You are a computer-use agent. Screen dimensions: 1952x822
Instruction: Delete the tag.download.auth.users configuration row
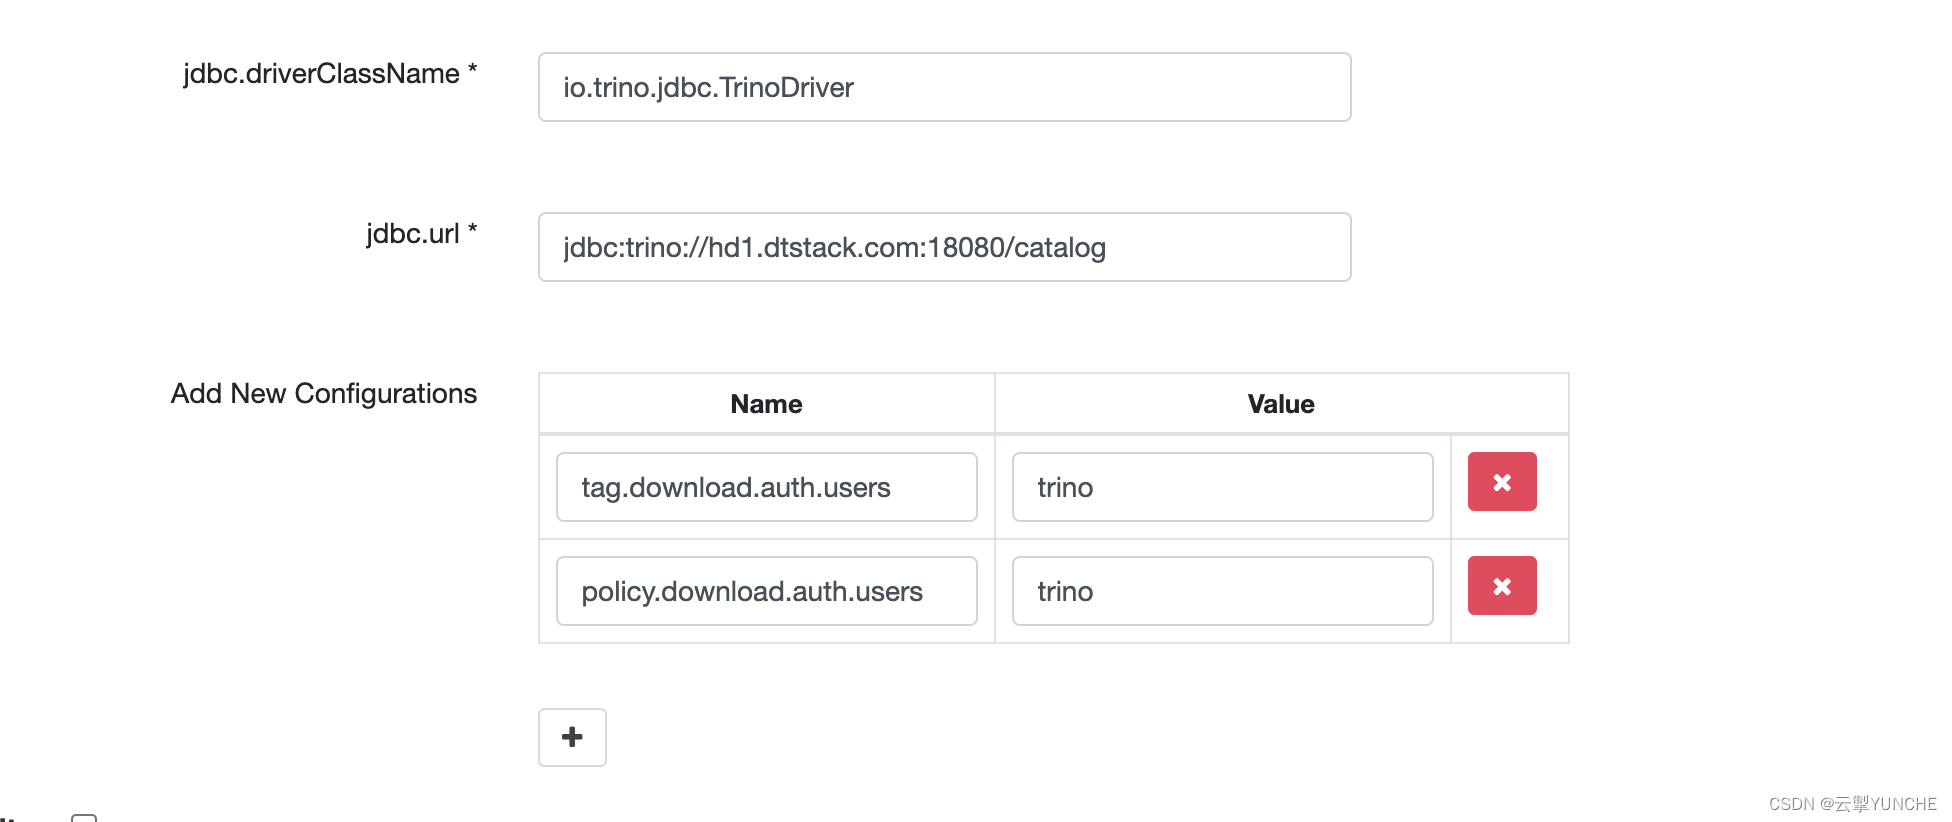click(1502, 482)
